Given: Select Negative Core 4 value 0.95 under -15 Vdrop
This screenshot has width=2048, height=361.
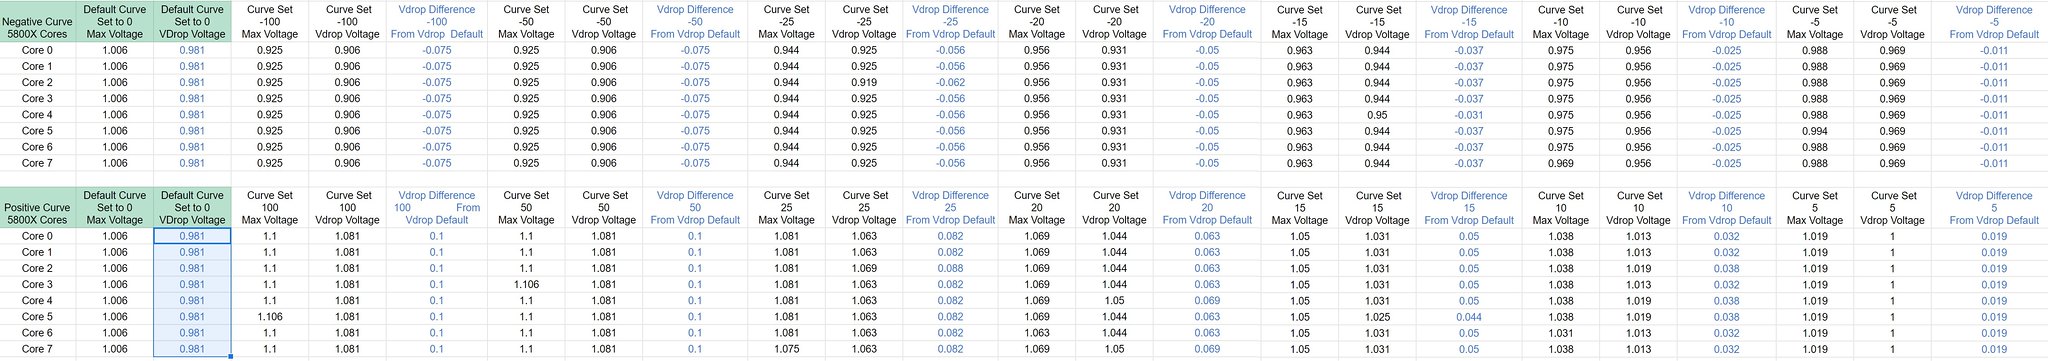Looking at the screenshot, I should pos(1377,115).
